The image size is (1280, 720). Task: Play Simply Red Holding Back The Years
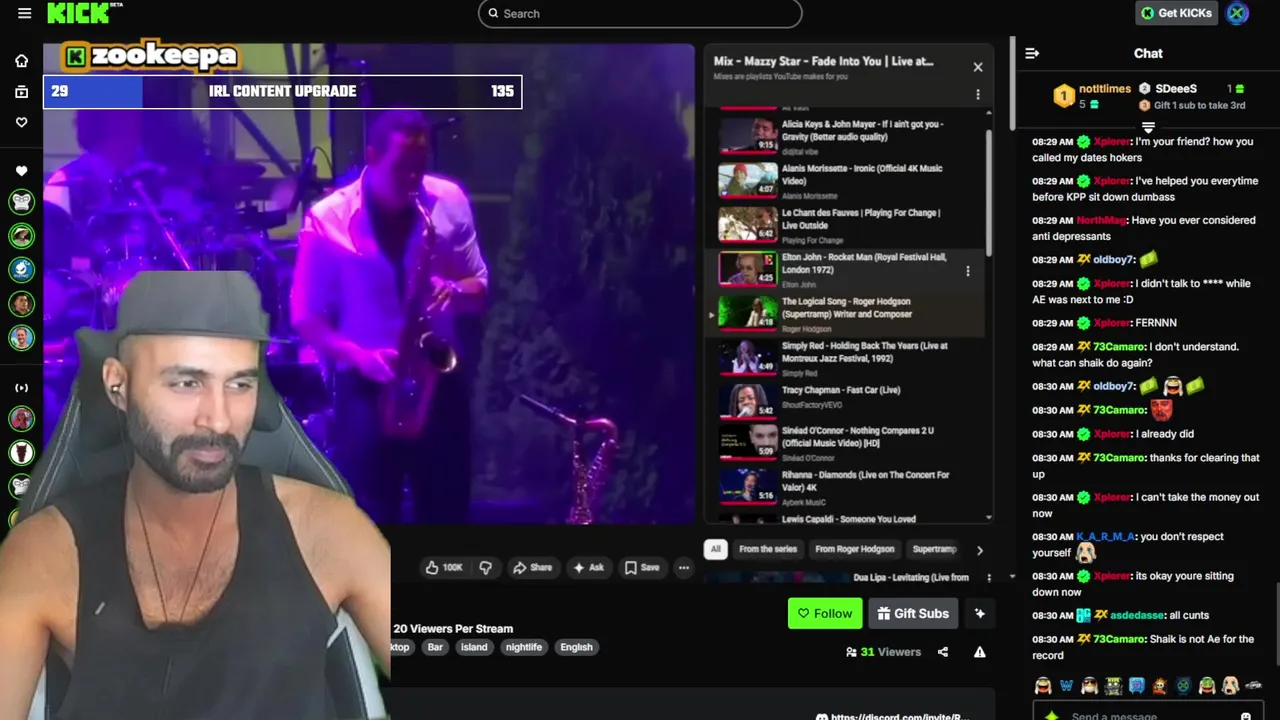pyautogui.click(x=845, y=357)
